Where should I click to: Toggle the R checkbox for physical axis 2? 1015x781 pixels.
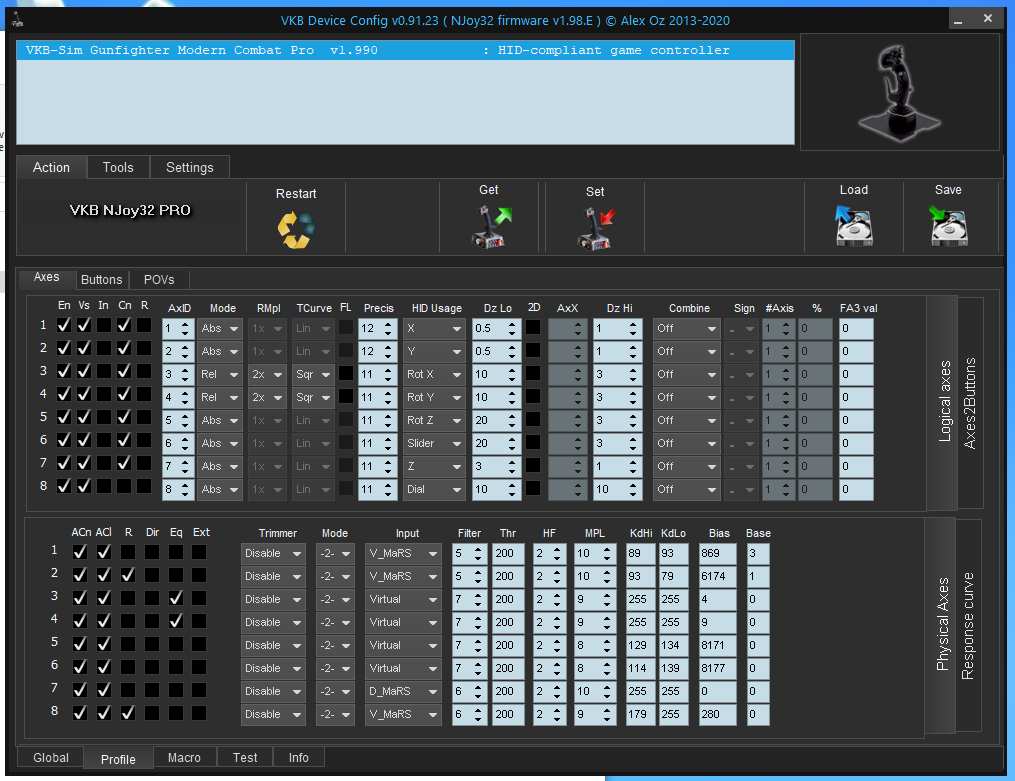click(127, 575)
